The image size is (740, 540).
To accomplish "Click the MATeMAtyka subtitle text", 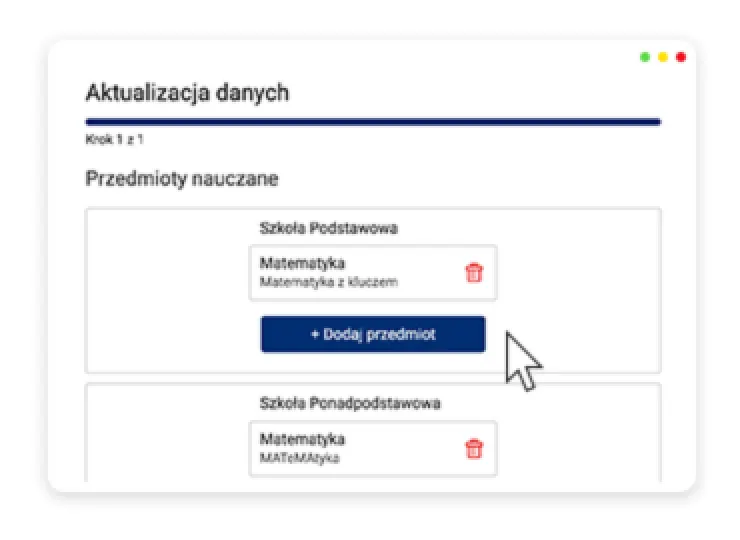I will 299,458.
